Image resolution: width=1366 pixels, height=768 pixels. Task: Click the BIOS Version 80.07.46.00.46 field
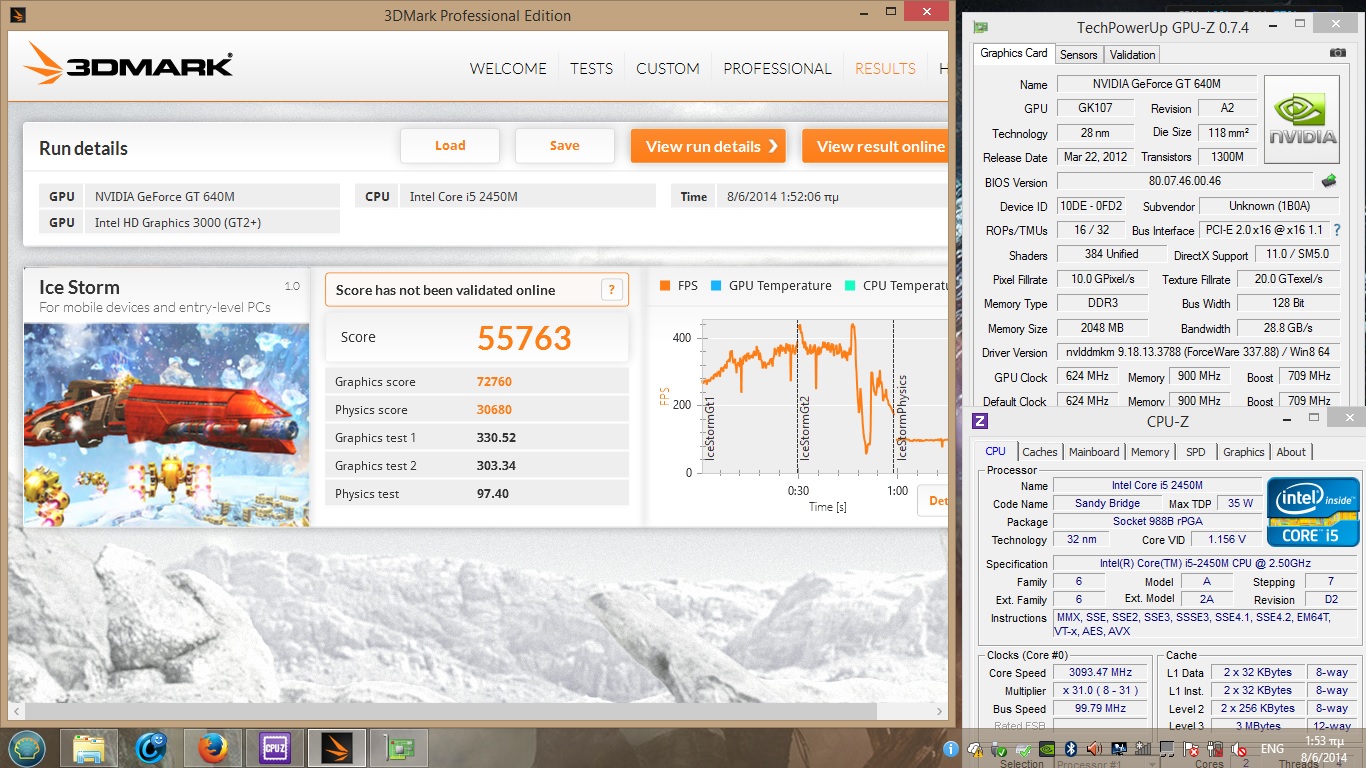pos(1185,182)
